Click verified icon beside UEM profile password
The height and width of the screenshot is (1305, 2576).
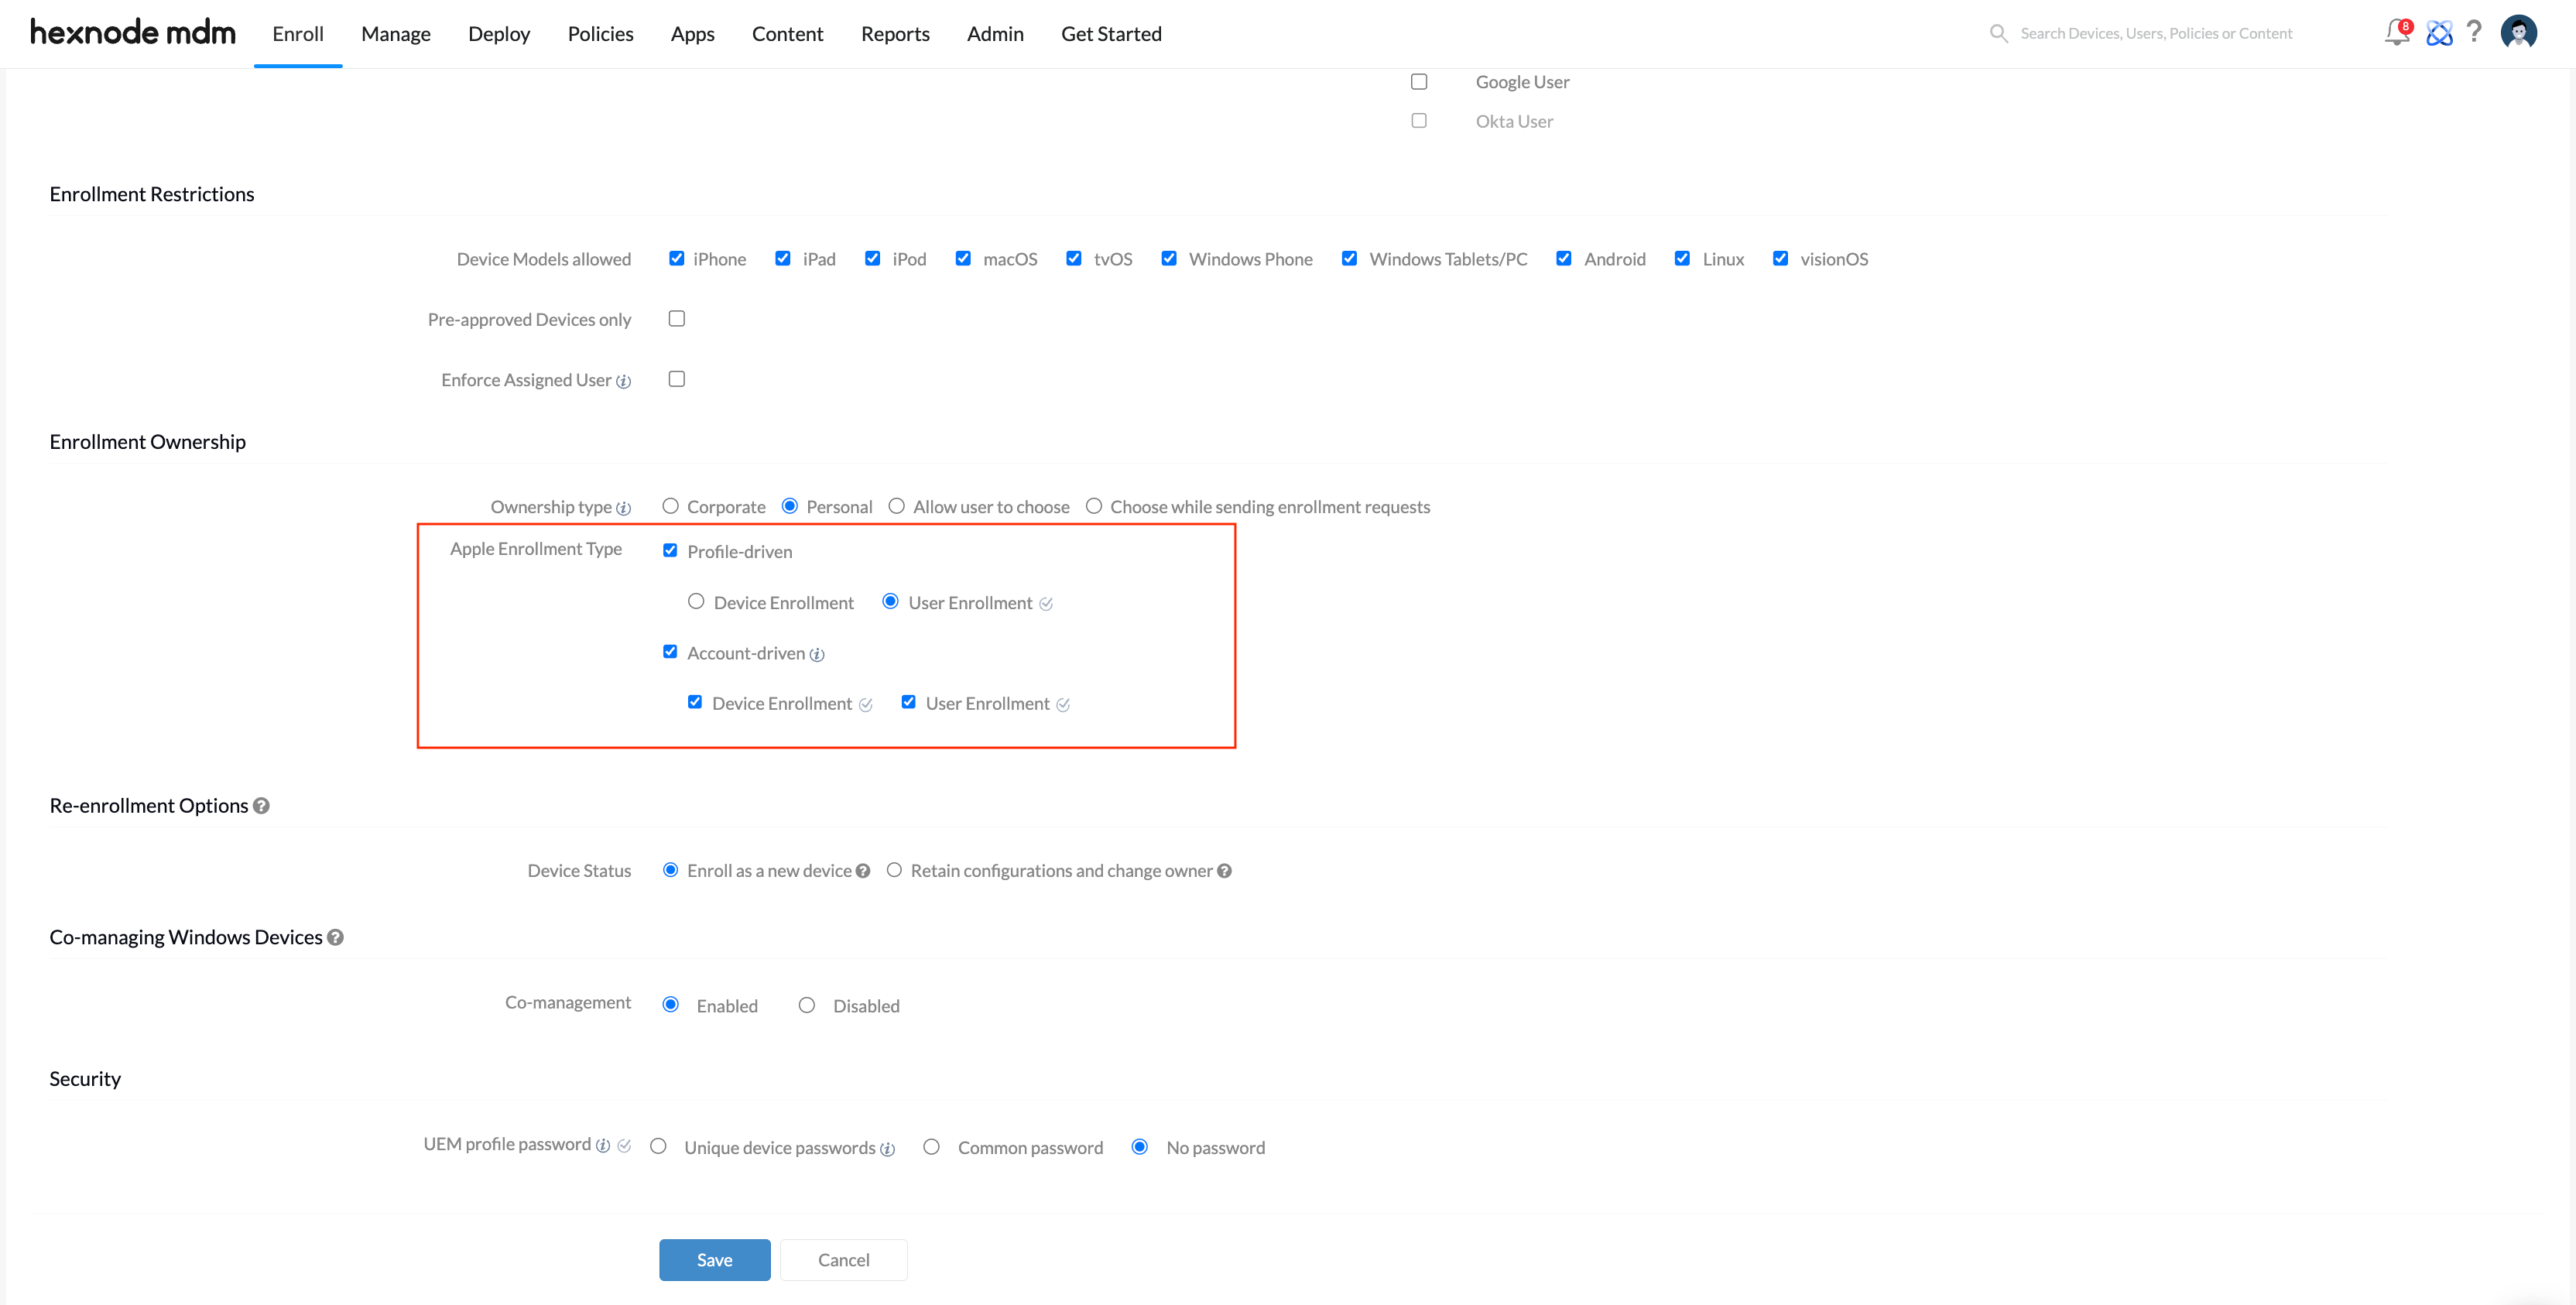click(x=624, y=1145)
